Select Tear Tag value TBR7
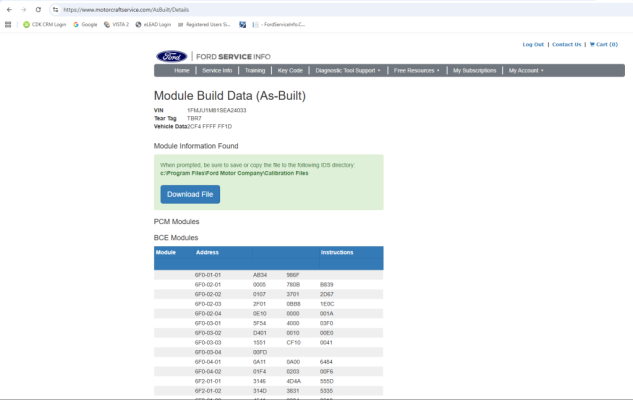This screenshot has width=633, height=400. [x=194, y=118]
